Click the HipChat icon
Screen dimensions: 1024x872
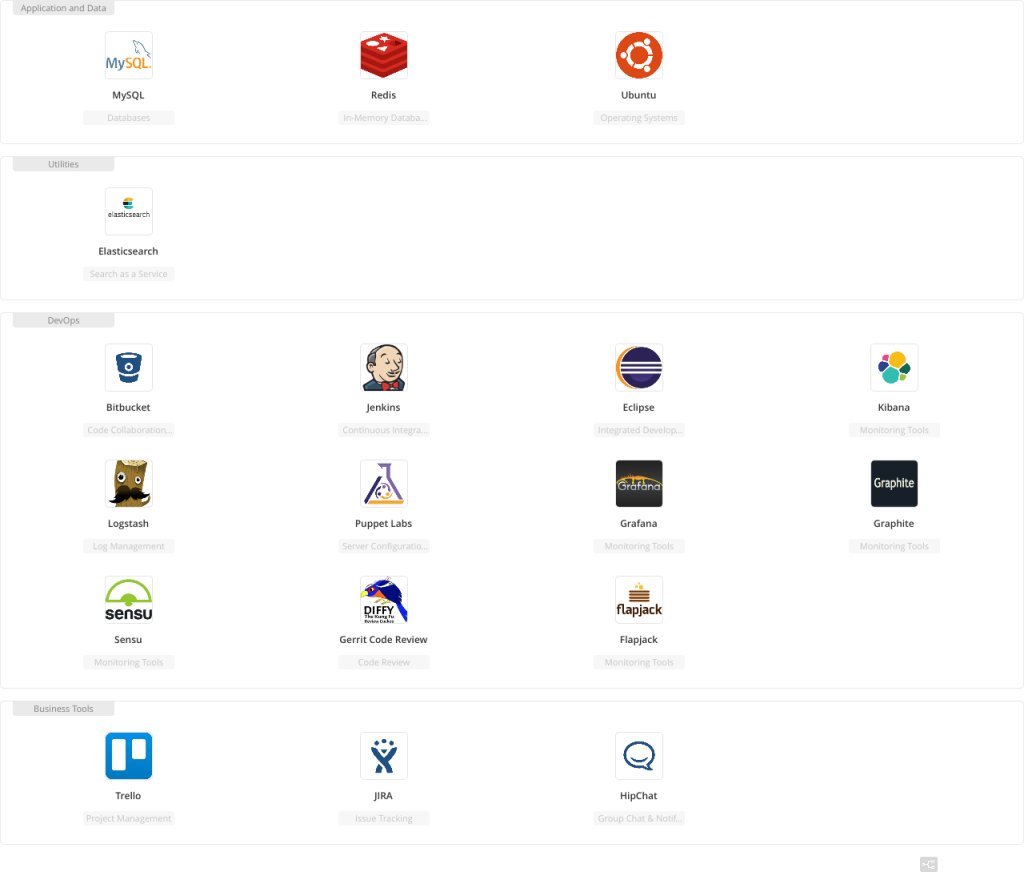coord(638,755)
